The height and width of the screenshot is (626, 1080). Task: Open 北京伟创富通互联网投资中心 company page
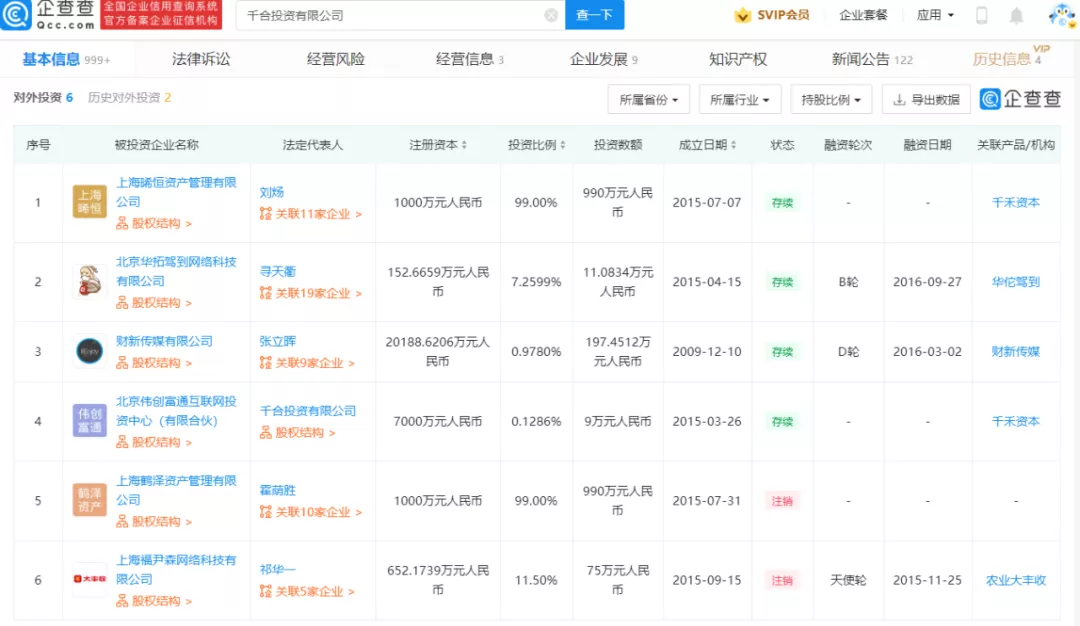[176, 410]
